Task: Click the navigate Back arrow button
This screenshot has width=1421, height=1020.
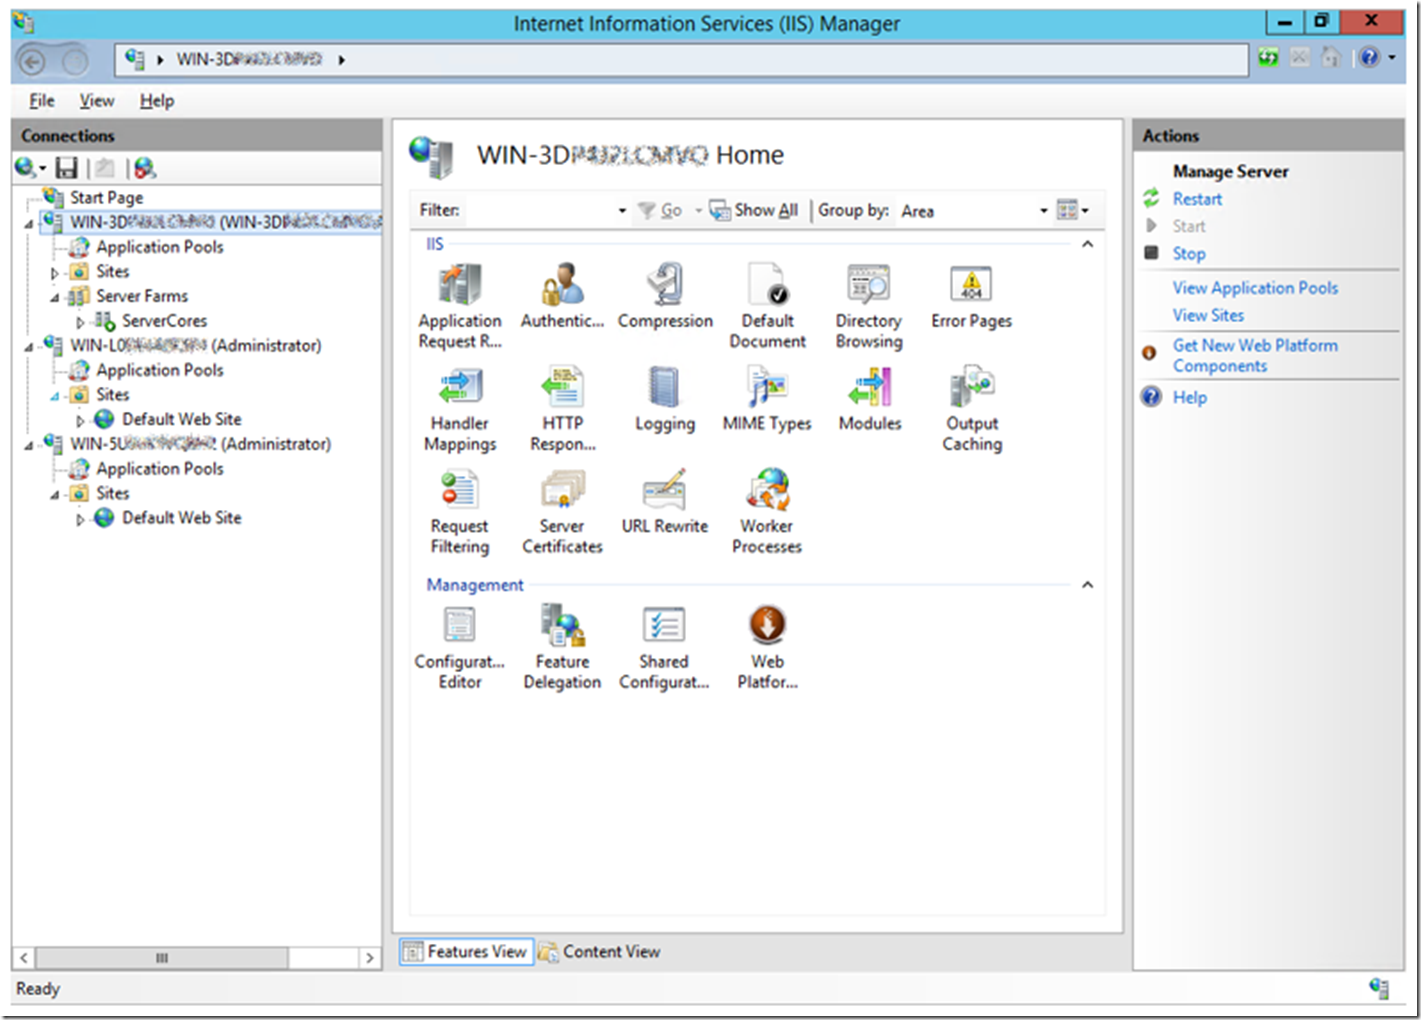Action: pos(32,62)
